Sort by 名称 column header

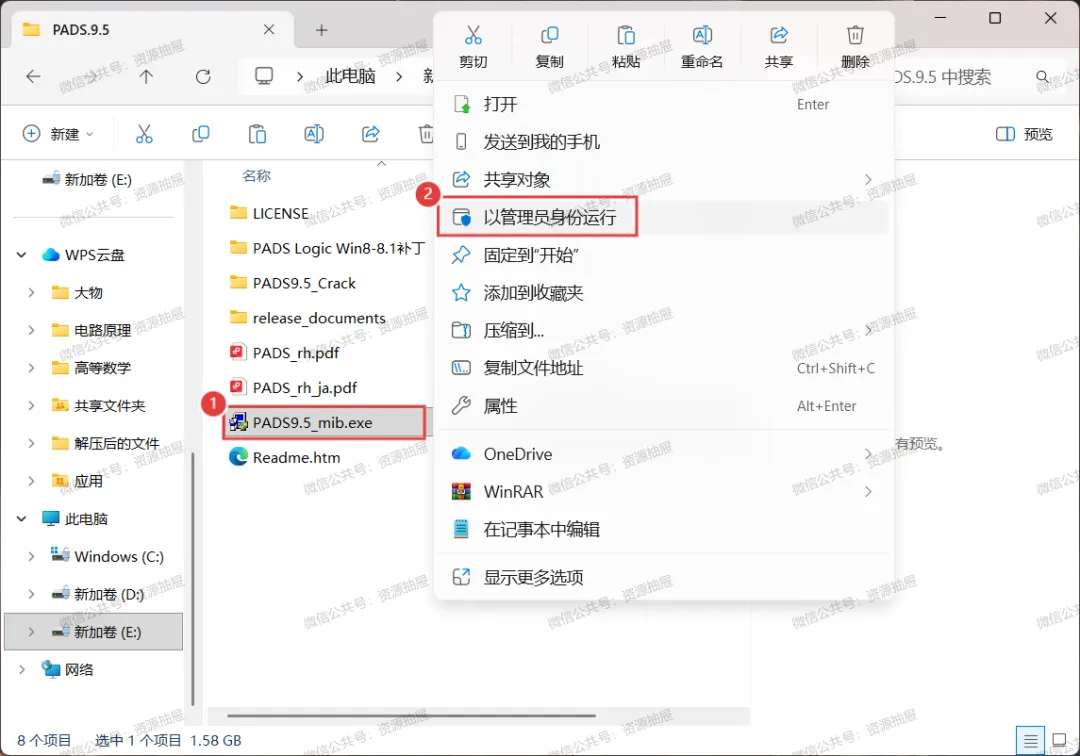click(257, 176)
